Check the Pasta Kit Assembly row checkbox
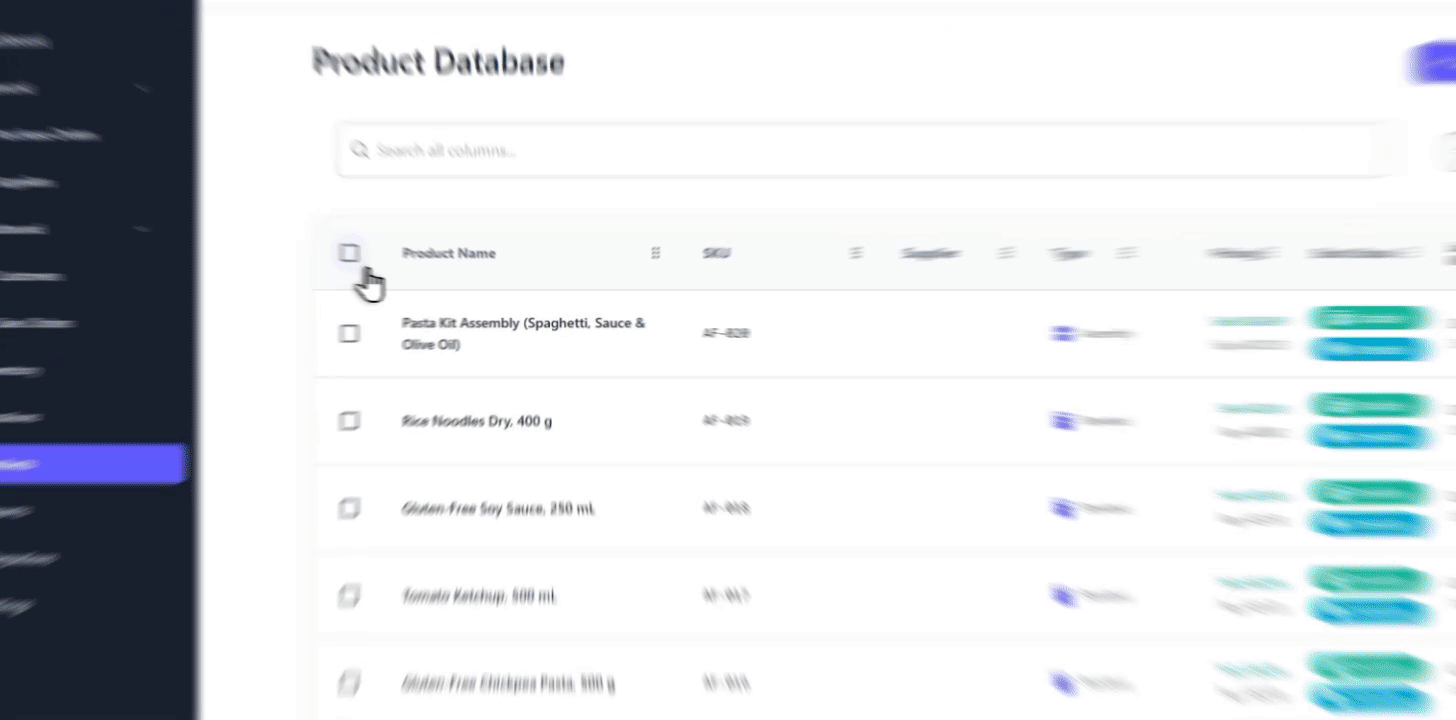Image resolution: width=1456 pixels, height=720 pixels. tap(348, 333)
